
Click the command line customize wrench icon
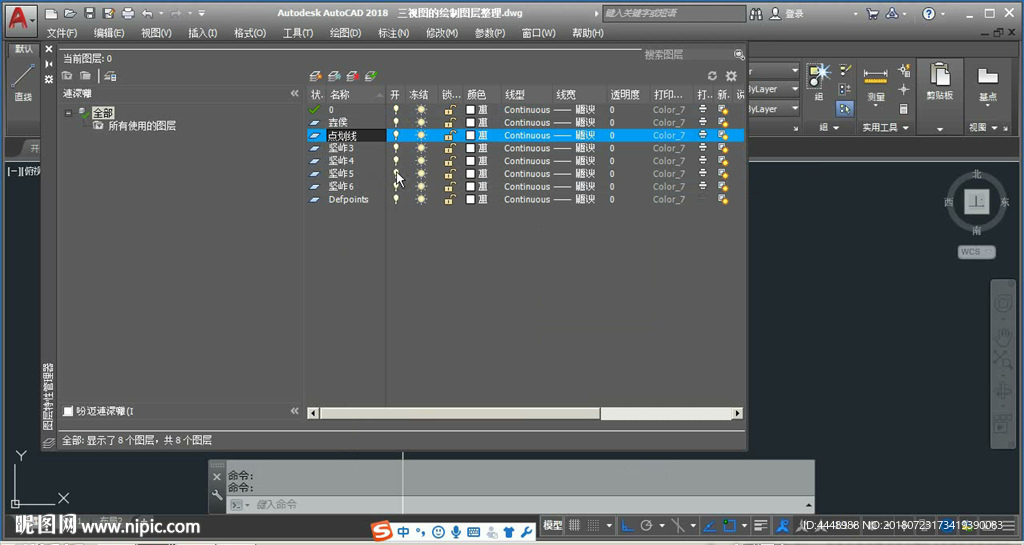point(217,495)
